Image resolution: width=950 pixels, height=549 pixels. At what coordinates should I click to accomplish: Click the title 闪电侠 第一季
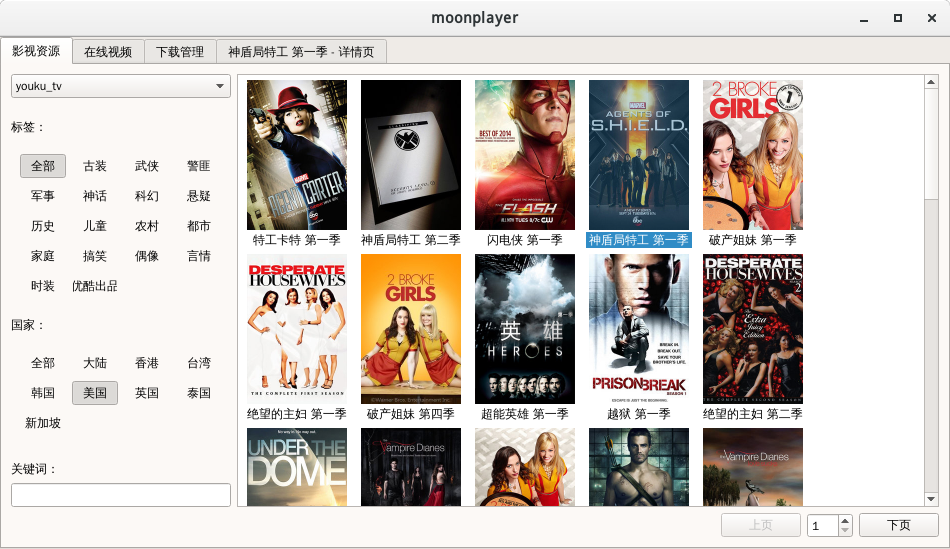coord(525,240)
